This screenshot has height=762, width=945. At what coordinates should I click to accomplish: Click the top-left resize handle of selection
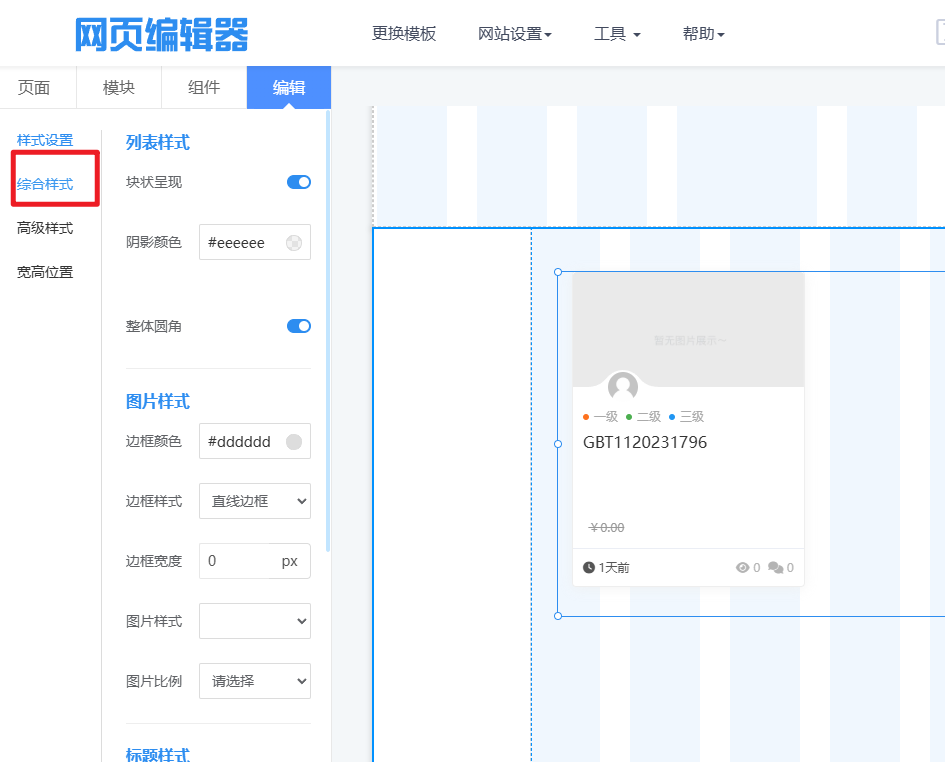coord(558,272)
